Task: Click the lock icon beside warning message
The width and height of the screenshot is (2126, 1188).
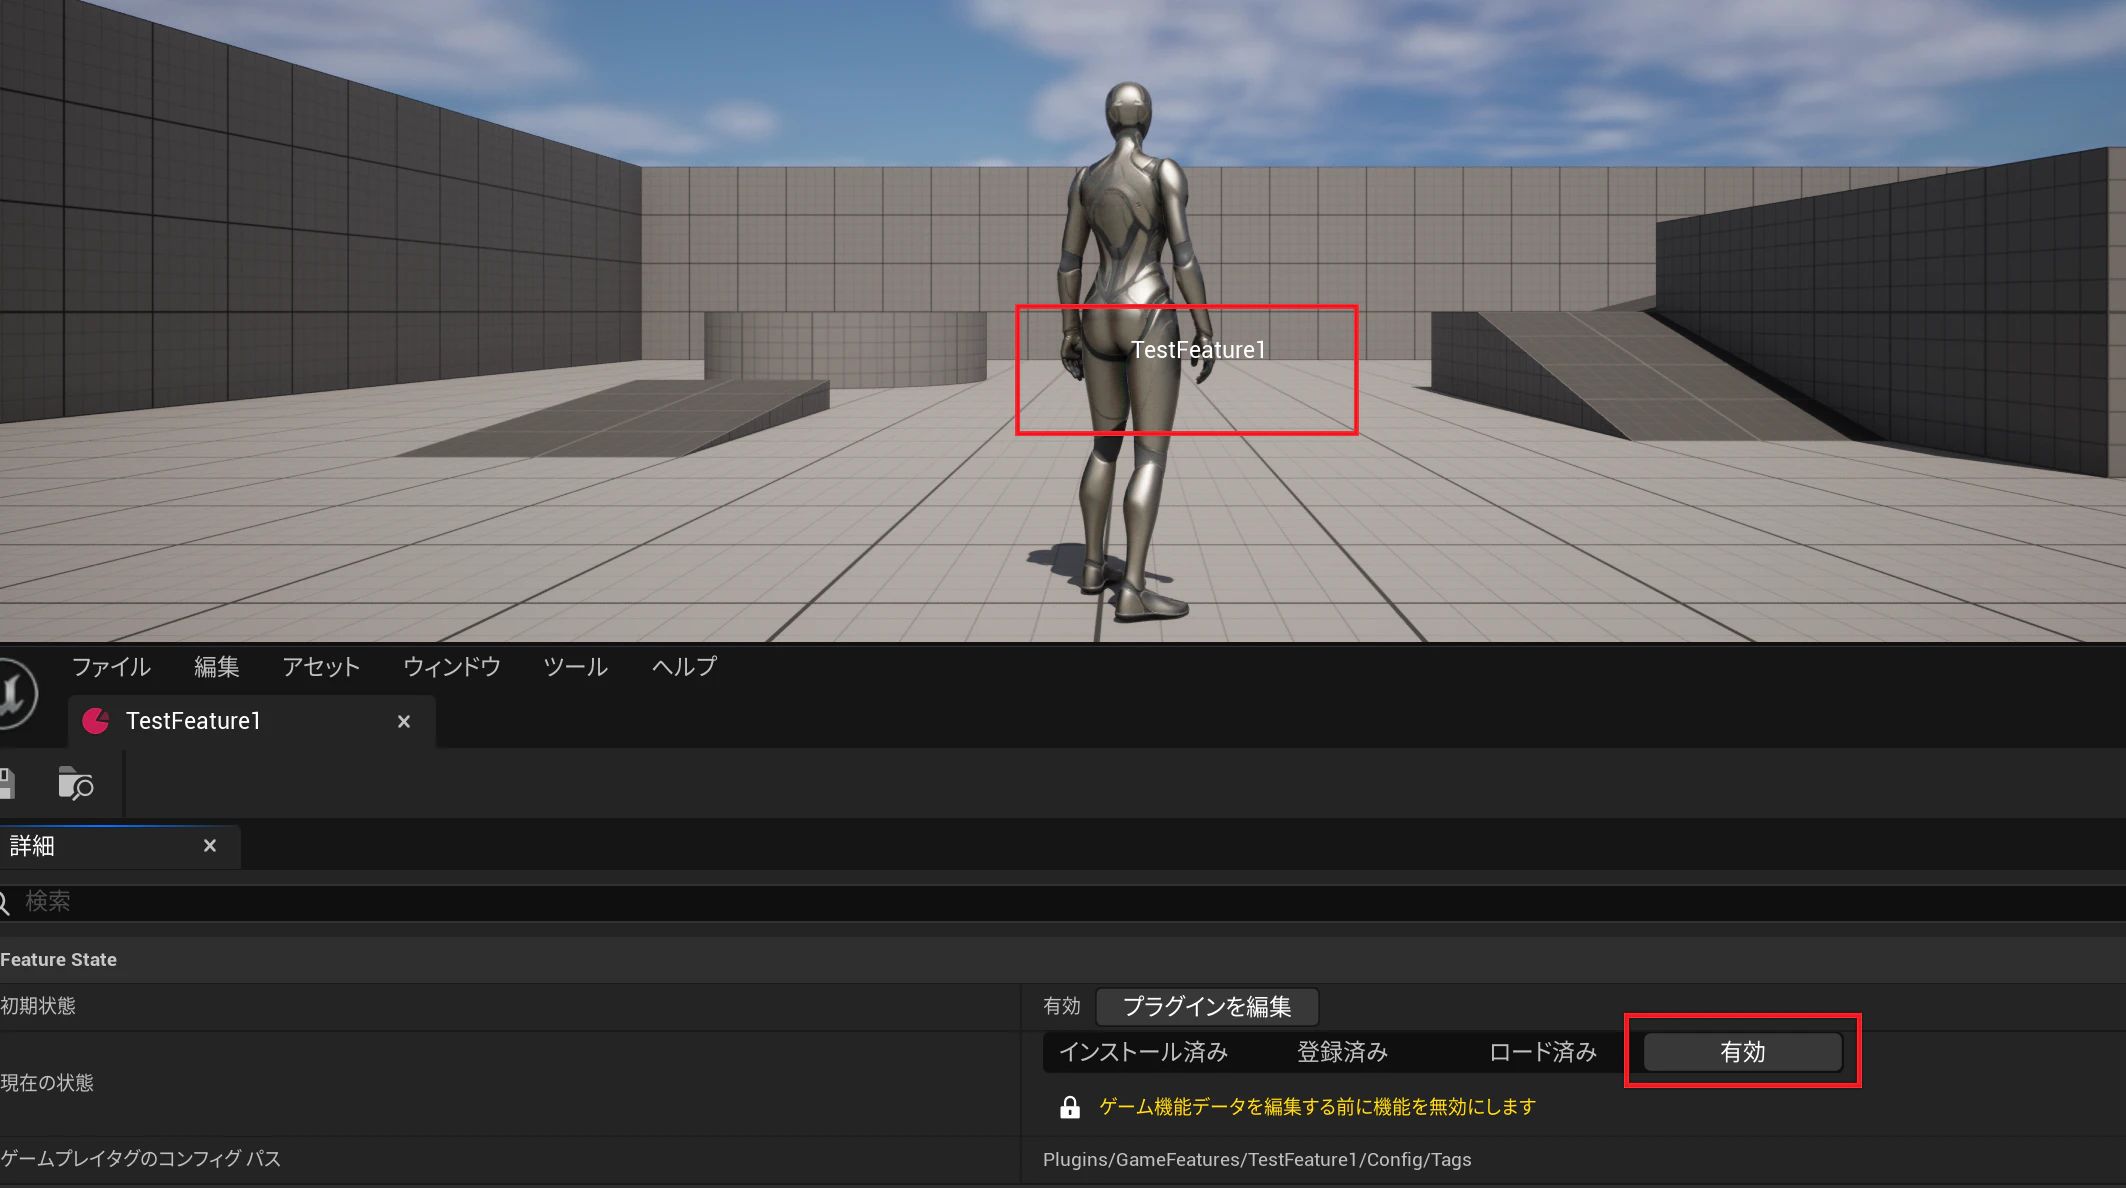Action: click(1070, 1107)
